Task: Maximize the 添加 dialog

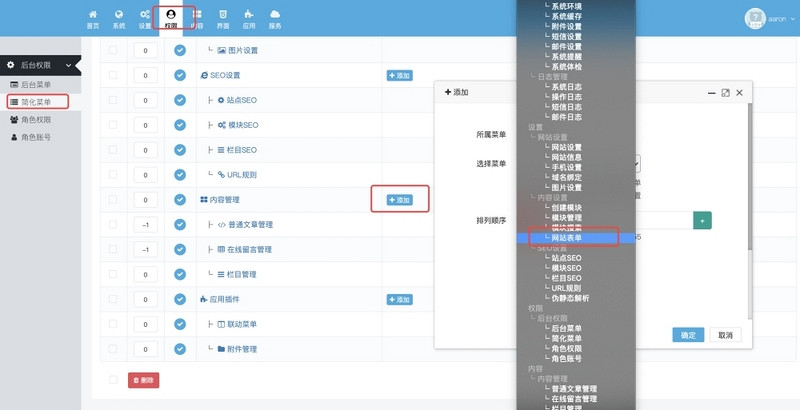Action: 726,93
